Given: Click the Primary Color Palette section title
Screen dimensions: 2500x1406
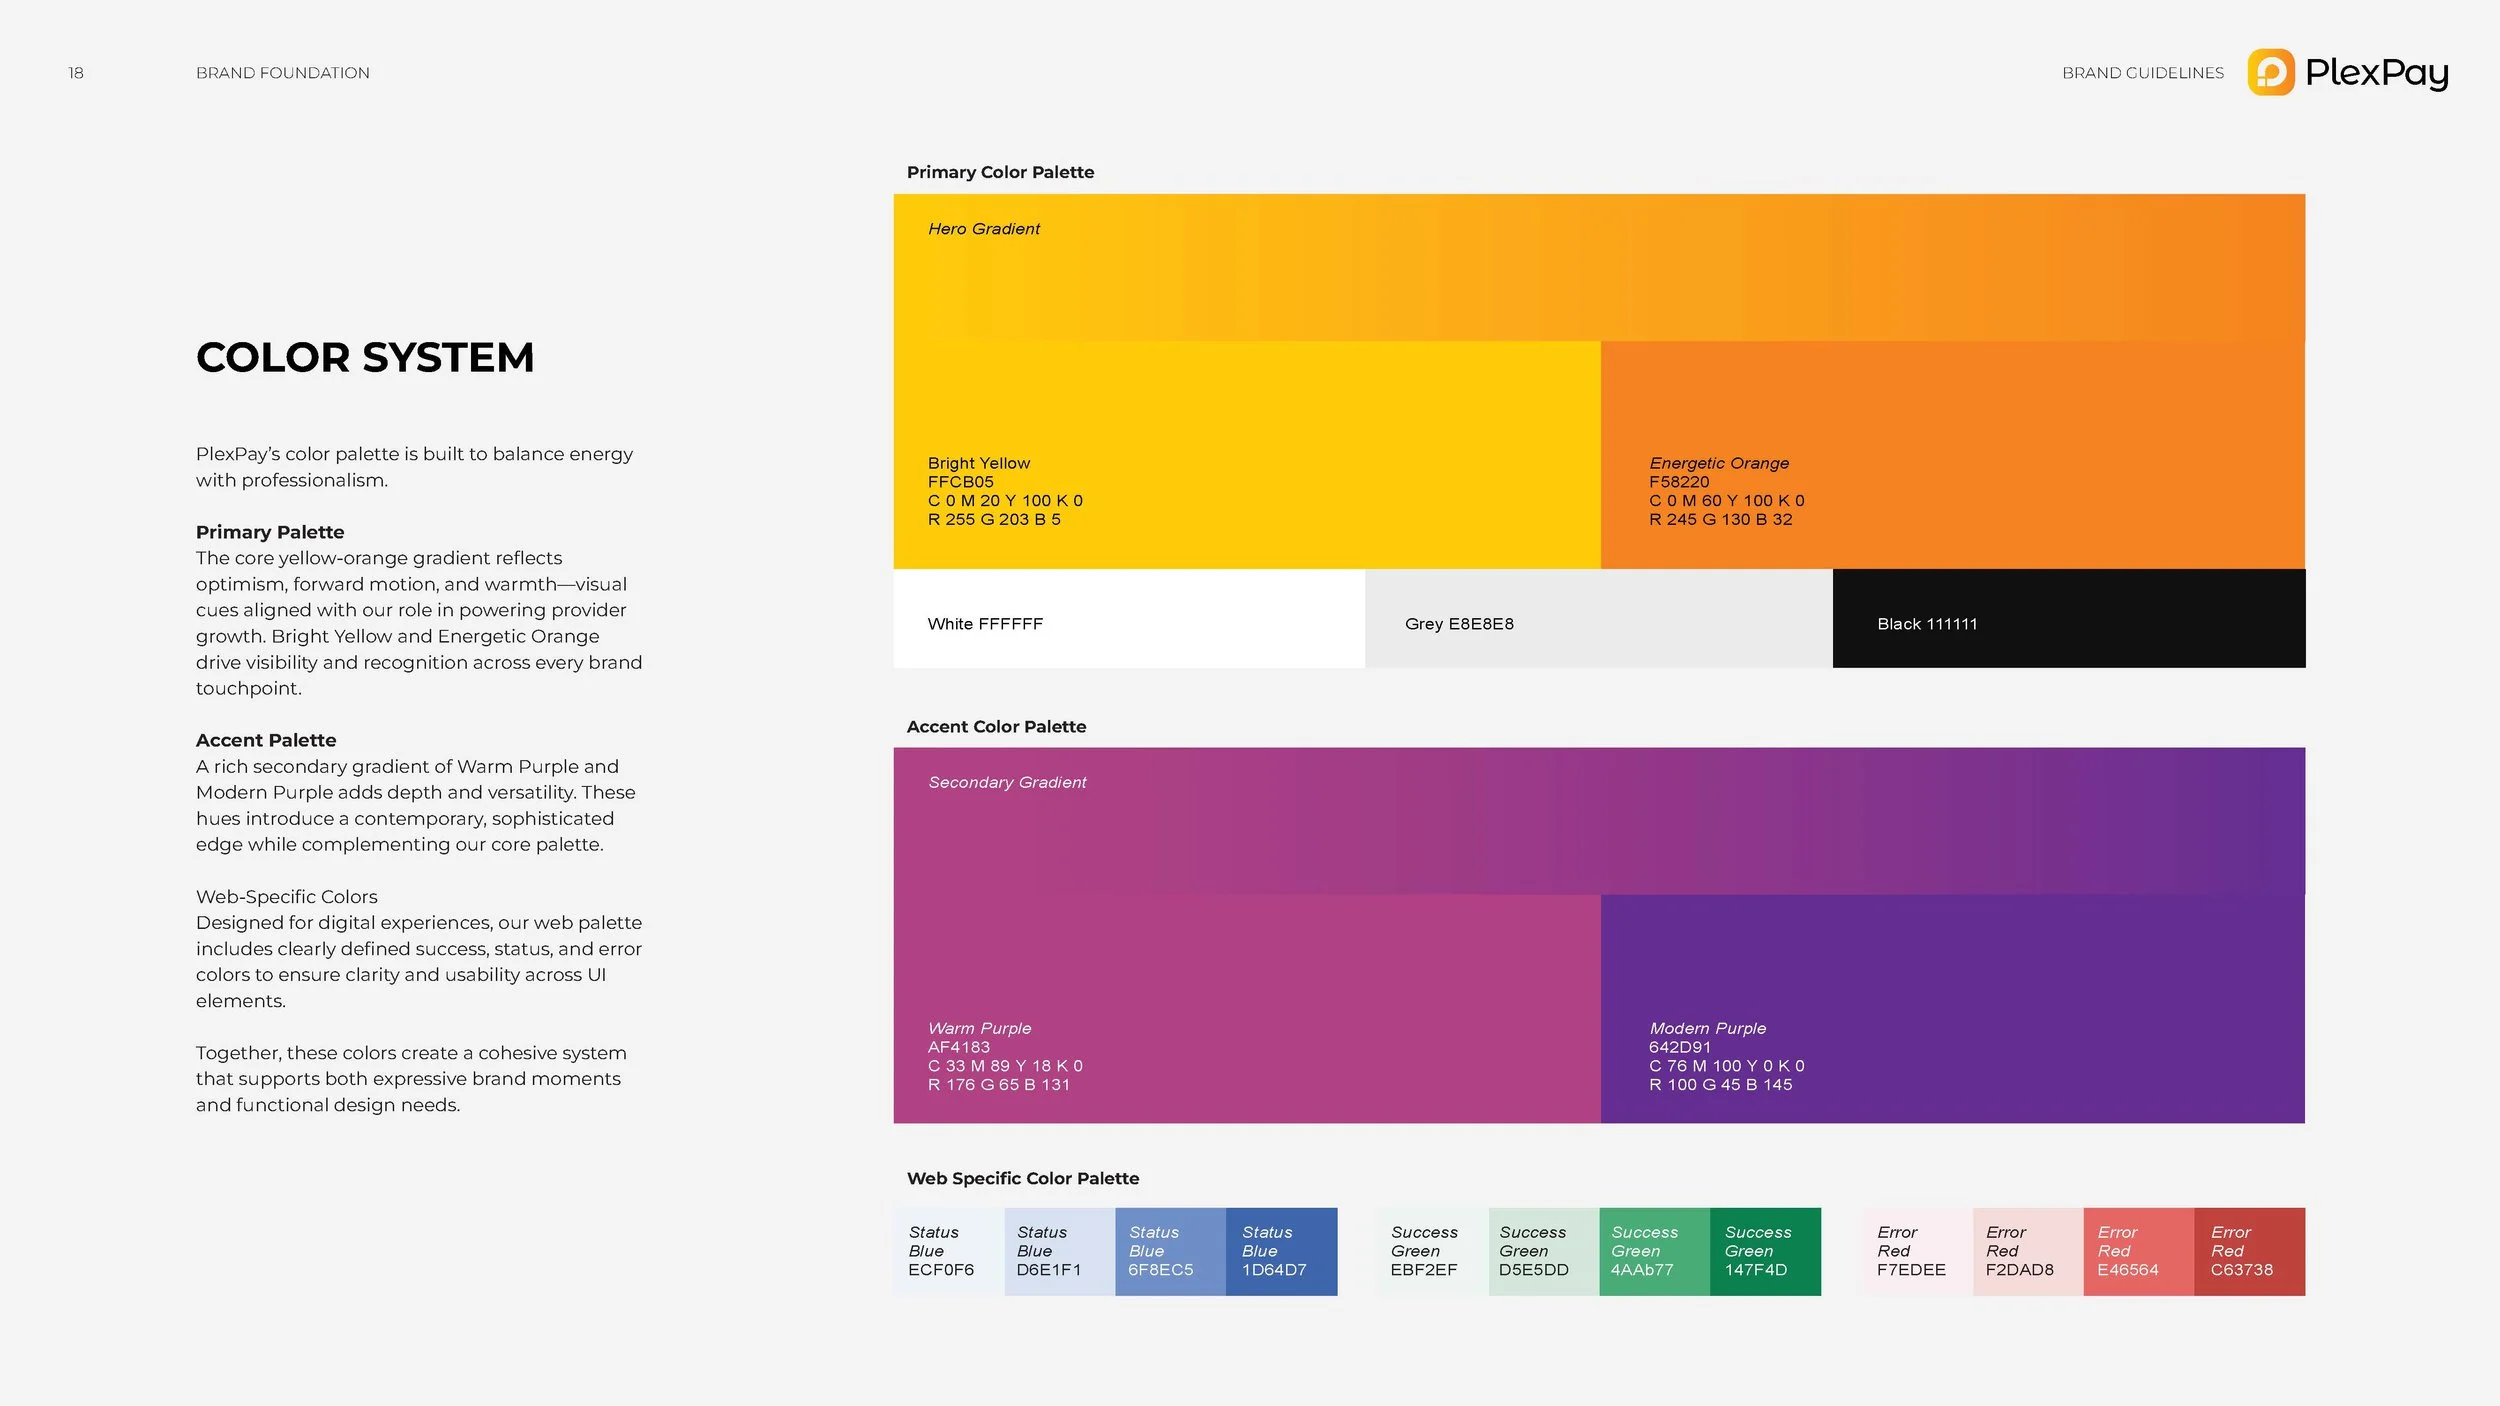Looking at the screenshot, I should click(1000, 172).
